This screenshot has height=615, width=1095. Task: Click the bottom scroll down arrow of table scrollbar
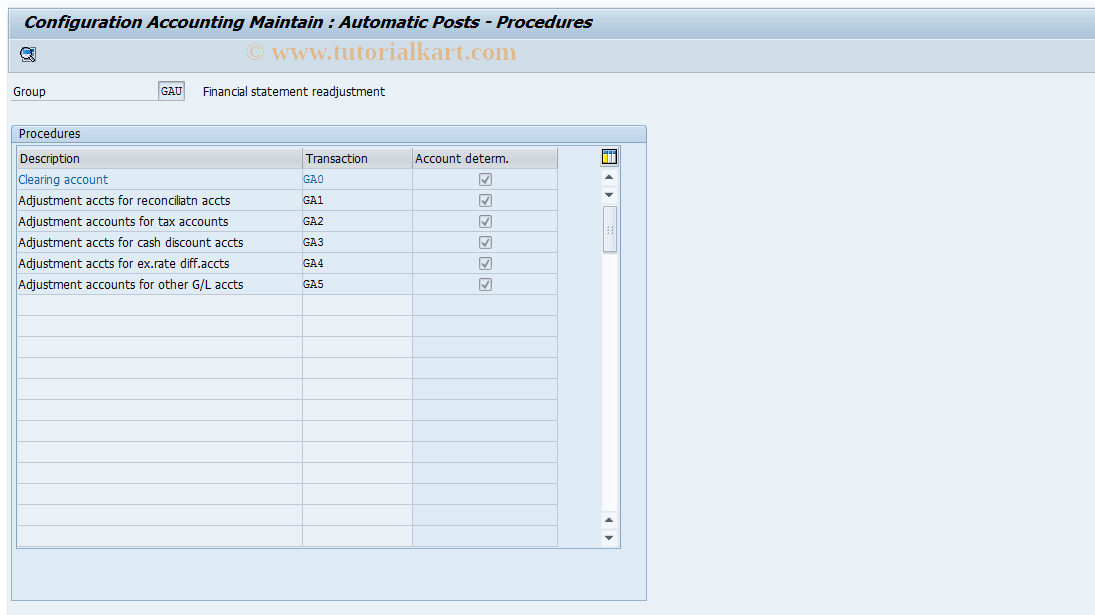pyautogui.click(x=609, y=538)
